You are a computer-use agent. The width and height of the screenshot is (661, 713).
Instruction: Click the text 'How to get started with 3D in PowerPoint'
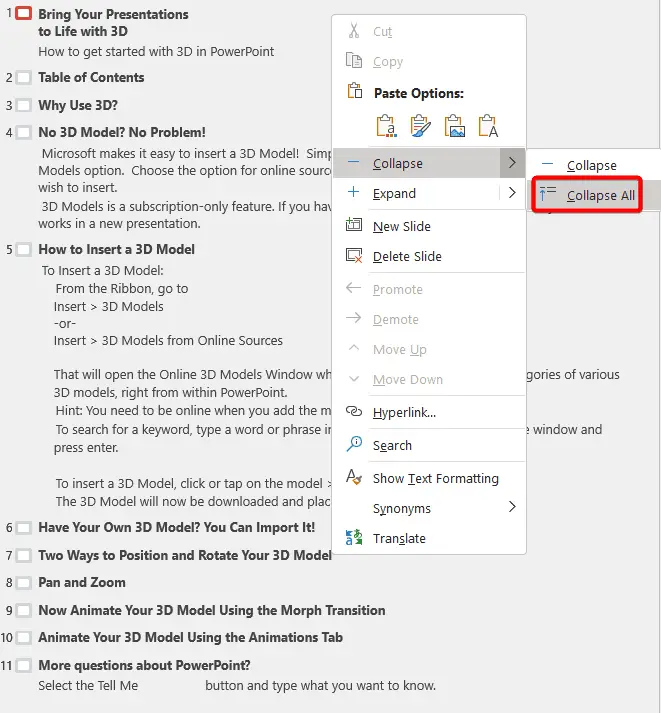tap(156, 52)
